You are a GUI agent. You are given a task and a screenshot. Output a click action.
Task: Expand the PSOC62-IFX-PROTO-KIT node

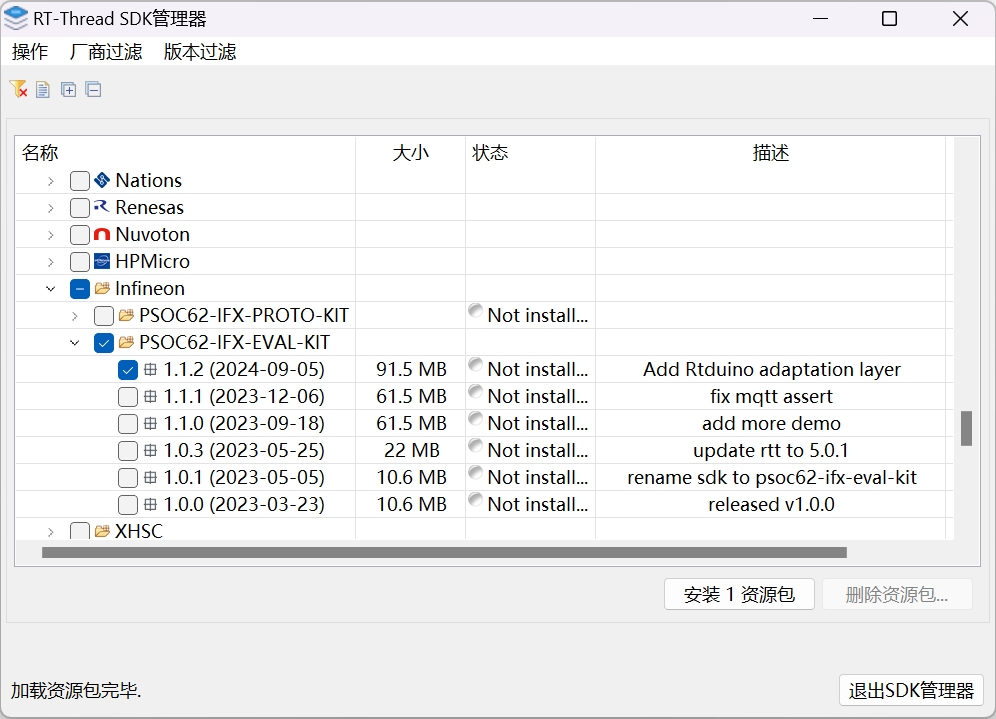tap(75, 316)
